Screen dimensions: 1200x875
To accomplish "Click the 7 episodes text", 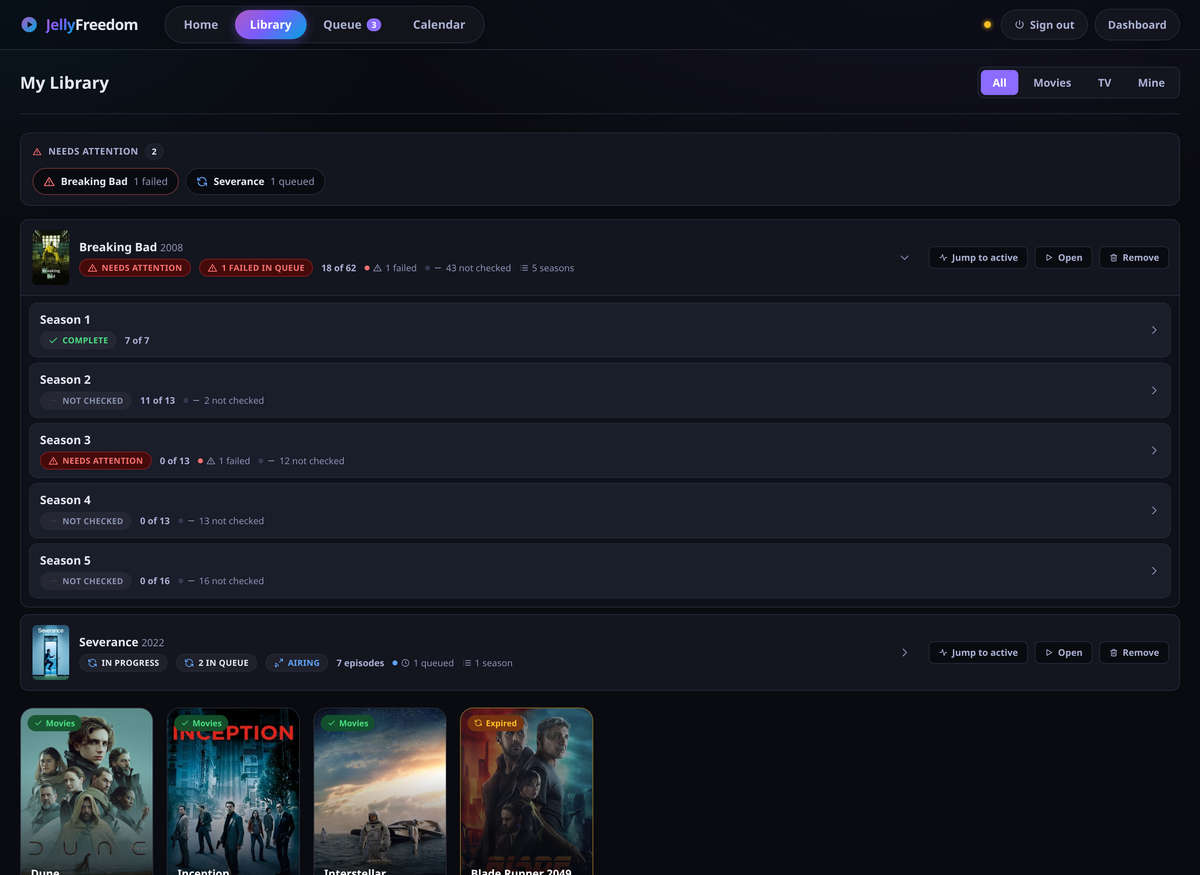I will tap(360, 663).
